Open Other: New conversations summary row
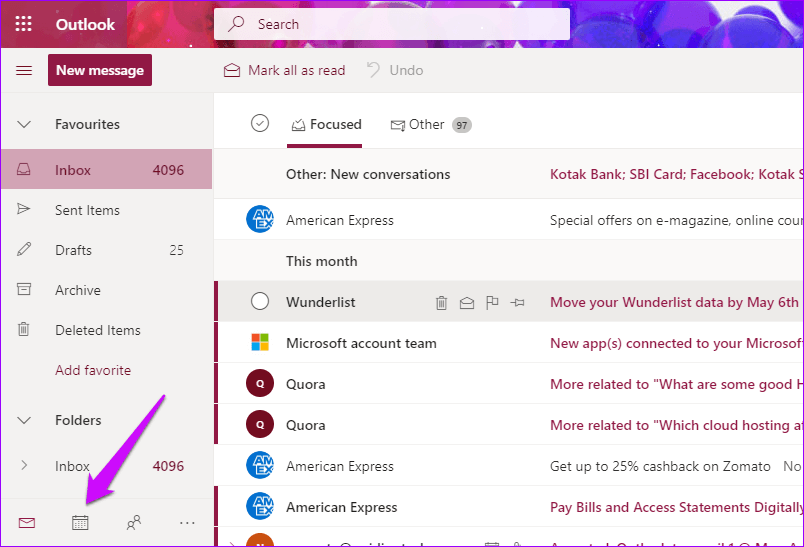 [x=509, y=174]
